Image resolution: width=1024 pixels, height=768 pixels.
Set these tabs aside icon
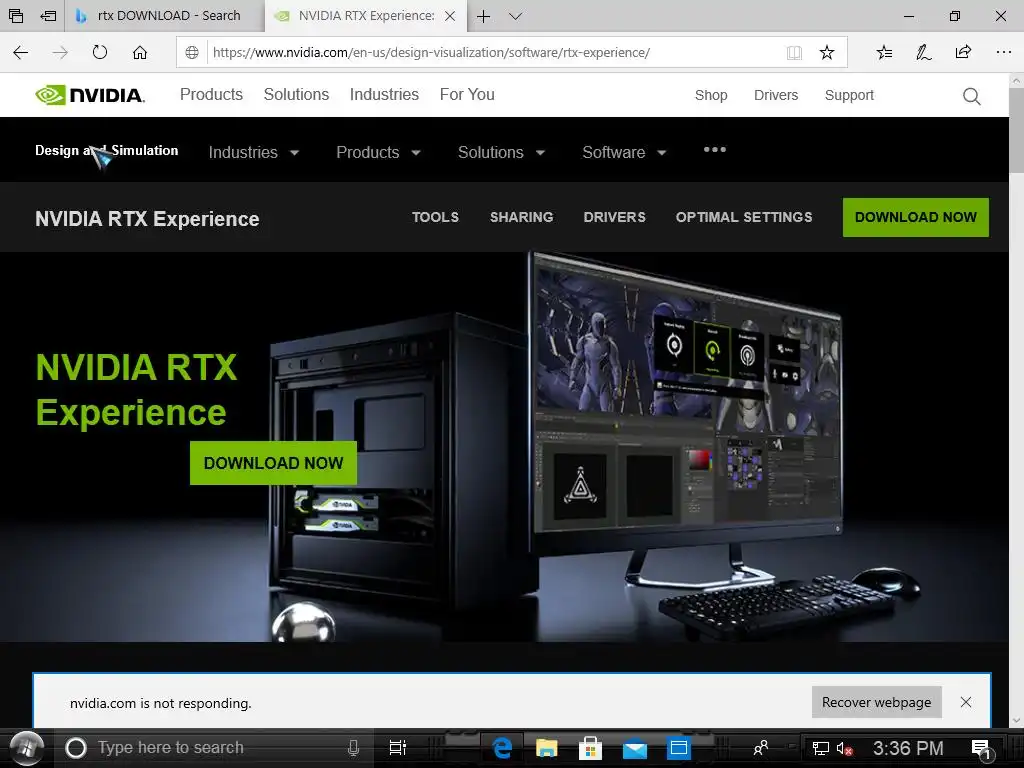click(x=48, y=16)
